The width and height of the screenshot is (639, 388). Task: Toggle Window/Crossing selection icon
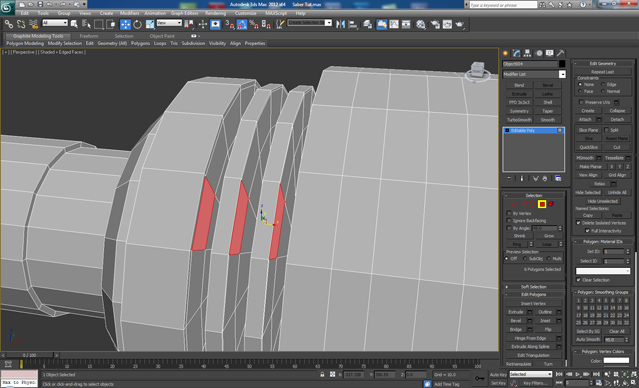[110, 24]
